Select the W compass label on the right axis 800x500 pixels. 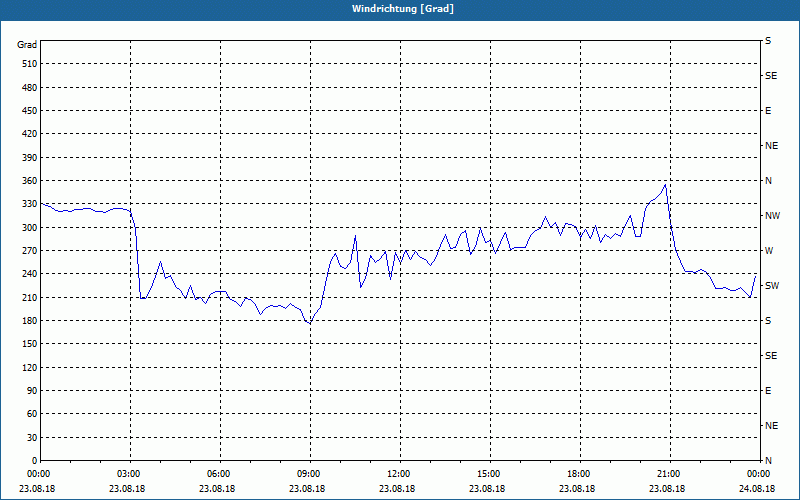(769, 251)
